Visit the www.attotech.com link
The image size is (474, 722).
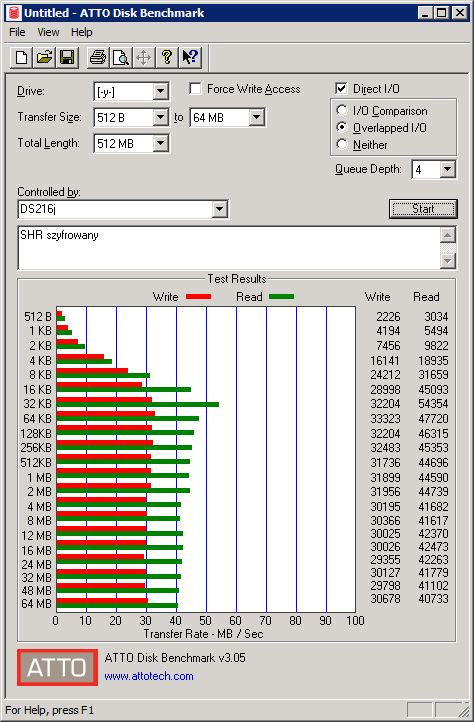(x=149, y=676)
